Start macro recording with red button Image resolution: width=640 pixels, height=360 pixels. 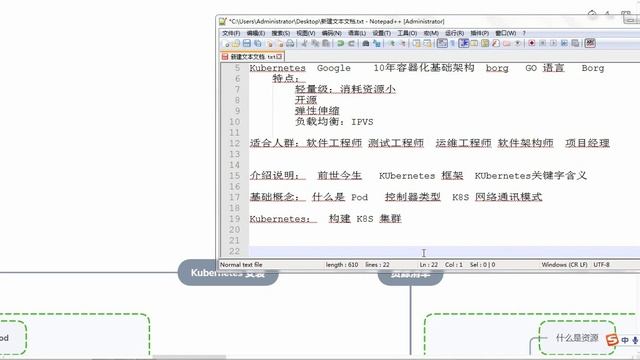coord(531,43)
